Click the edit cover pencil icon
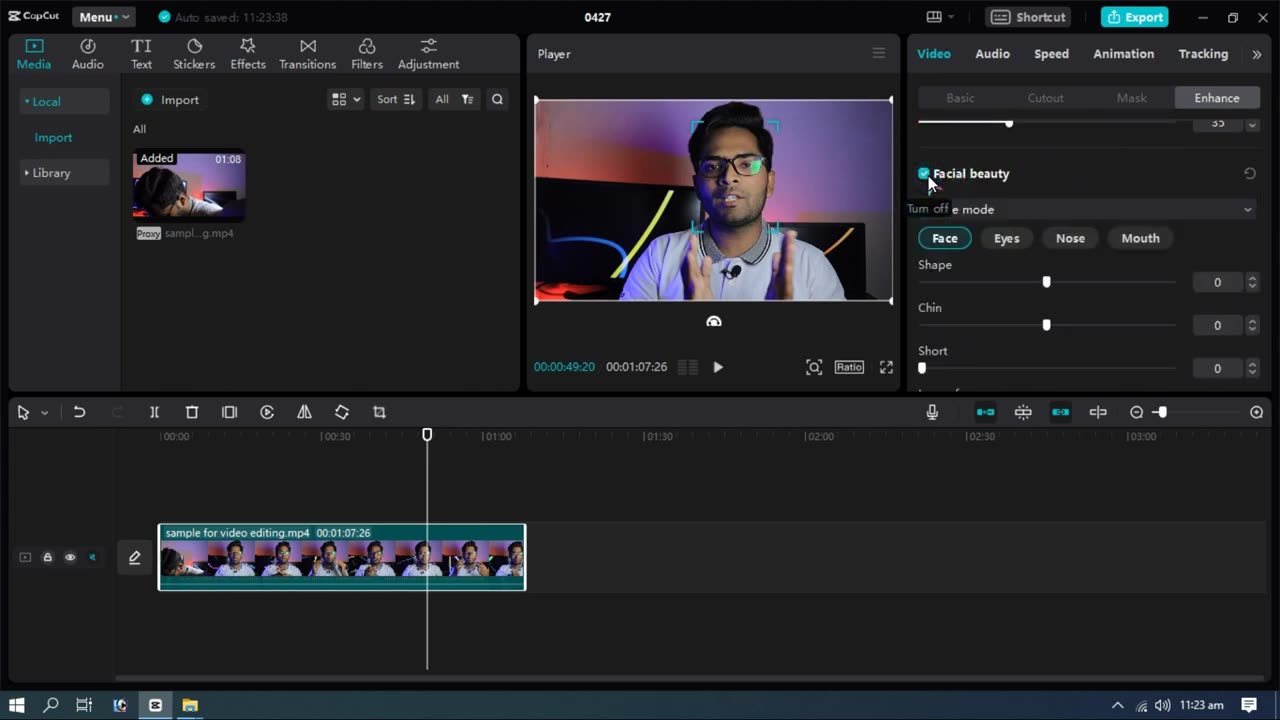The width and height of the screenshot is (1280, 720). pos(135,557)
